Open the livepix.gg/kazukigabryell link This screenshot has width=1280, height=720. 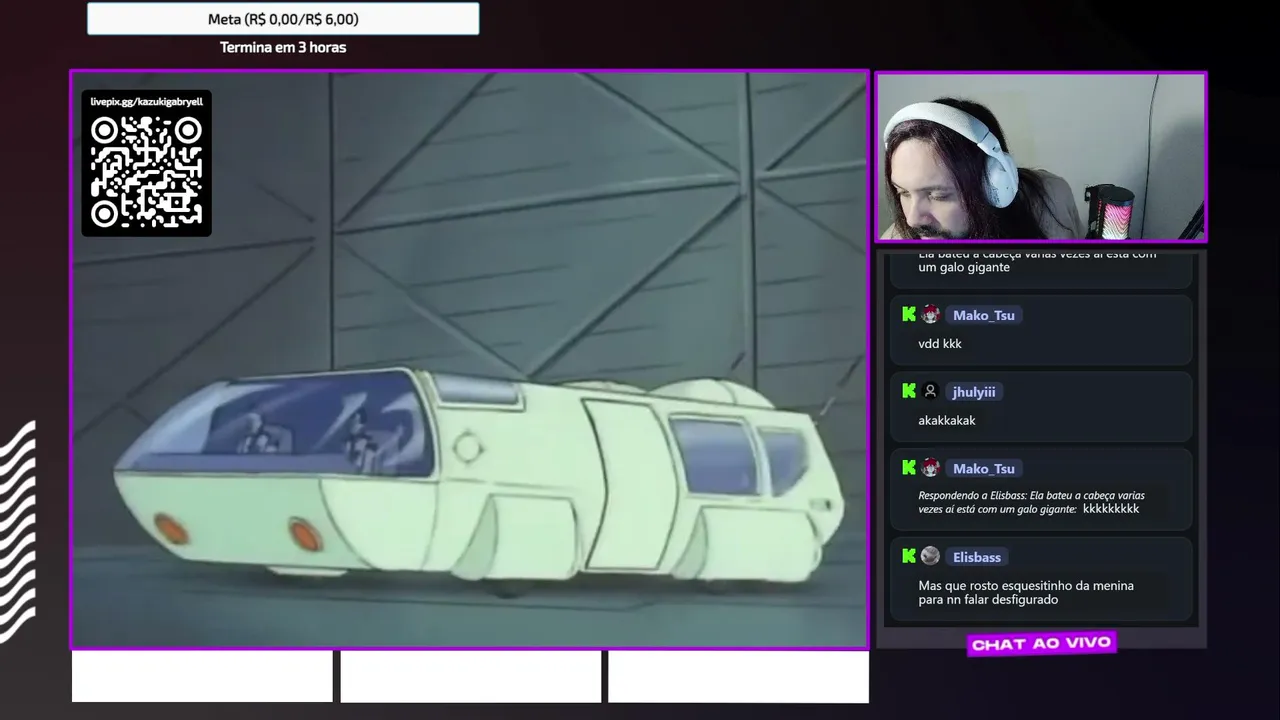point(146,102)
